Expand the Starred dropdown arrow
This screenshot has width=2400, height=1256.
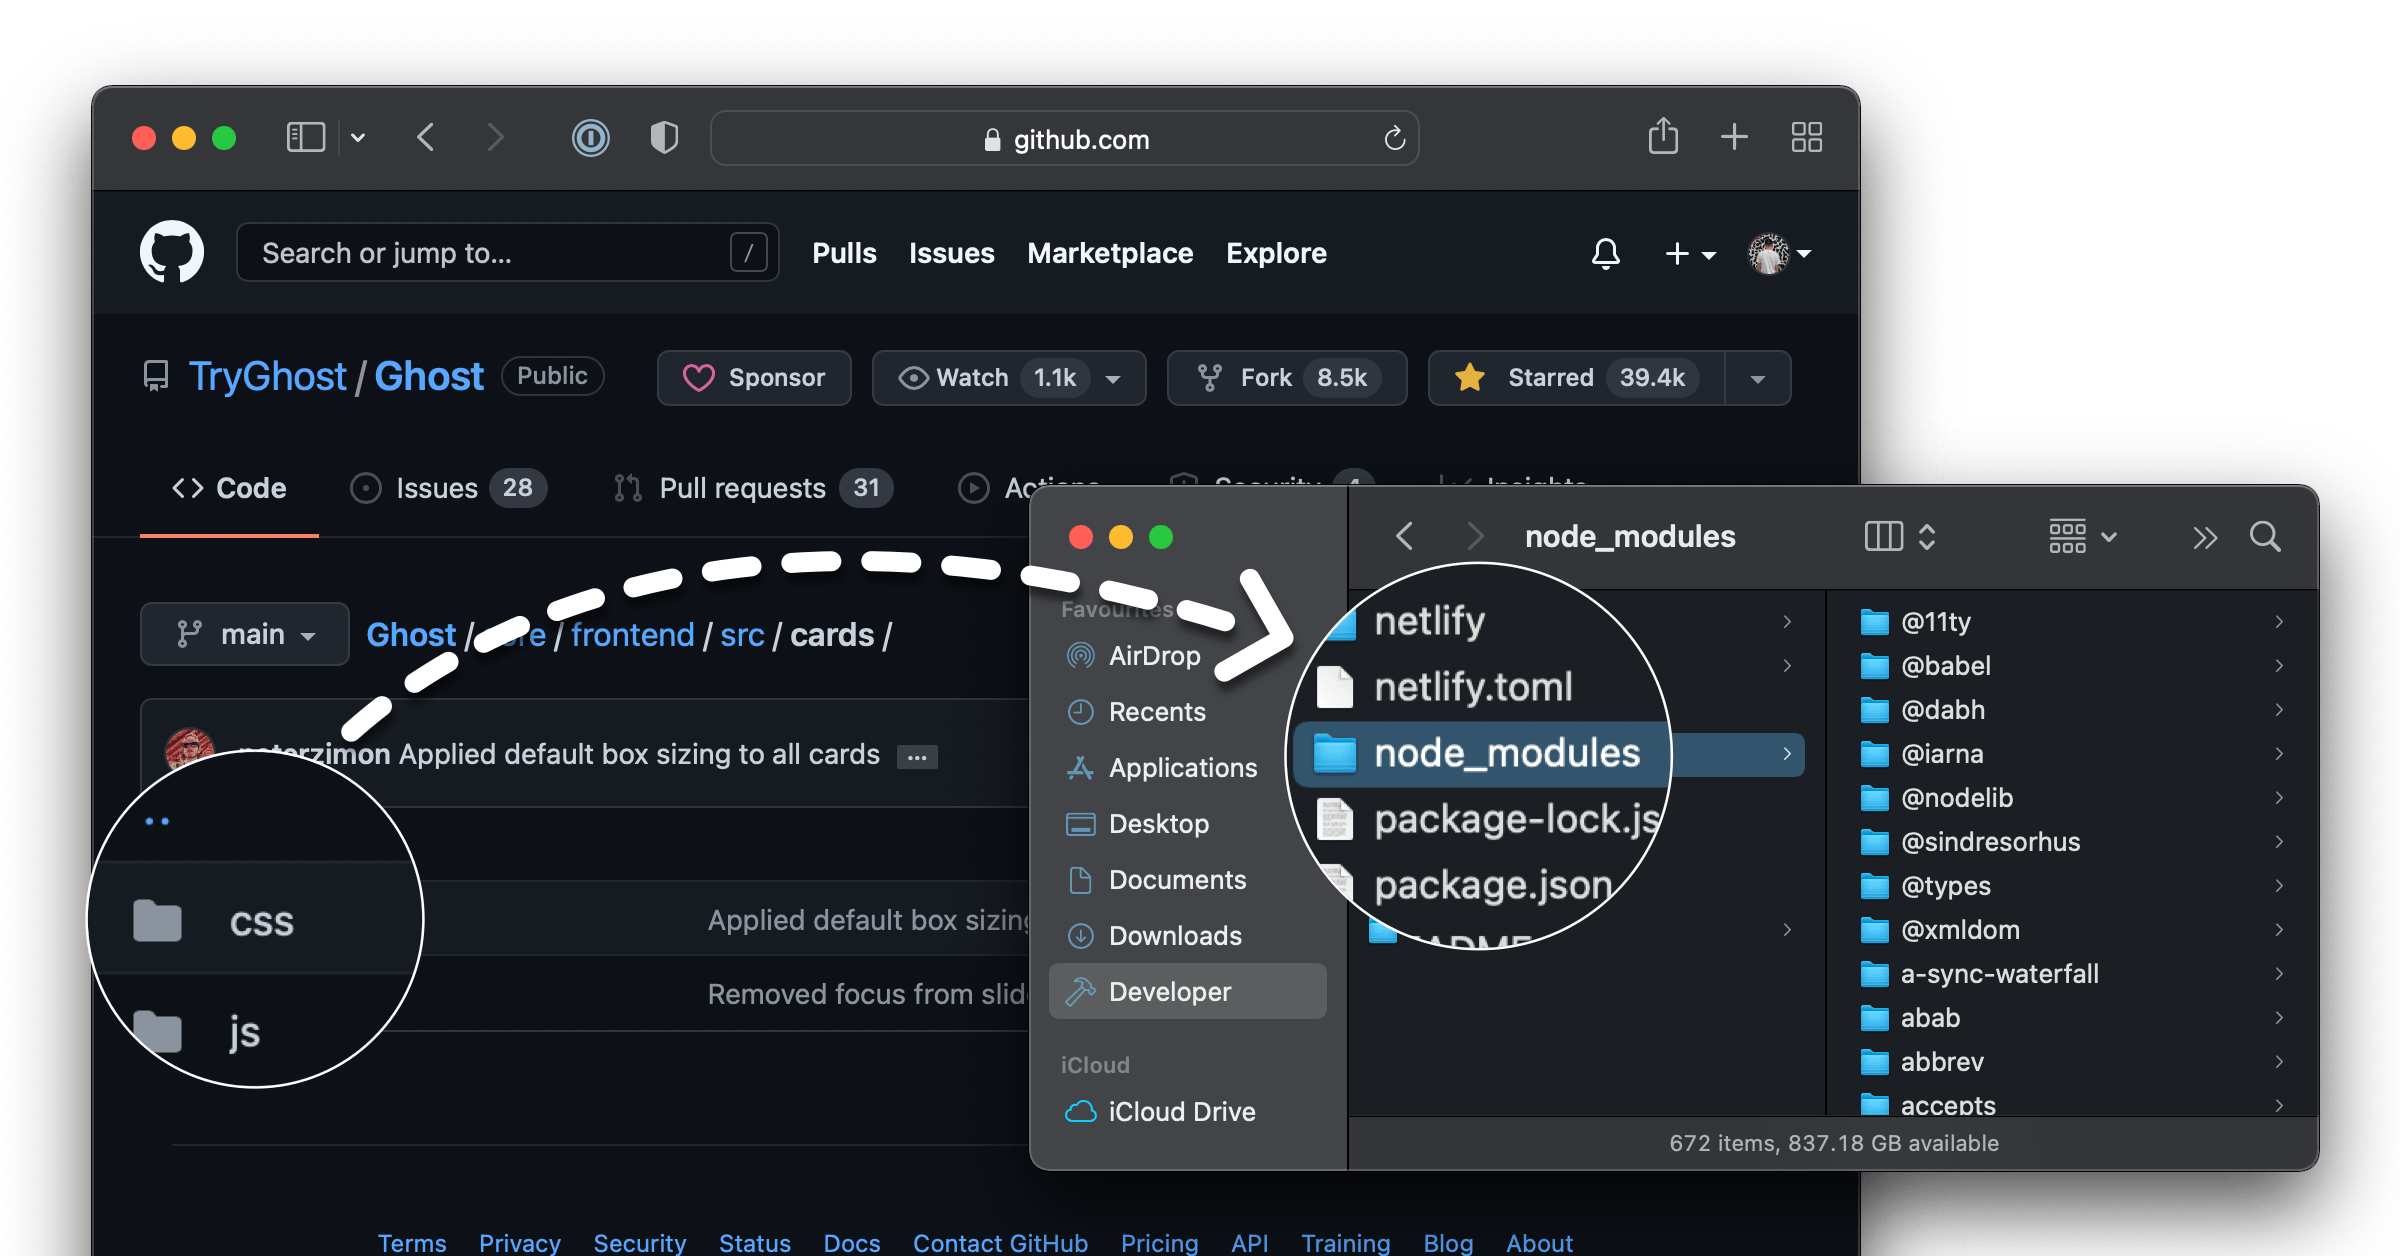tap(1758, 378)
